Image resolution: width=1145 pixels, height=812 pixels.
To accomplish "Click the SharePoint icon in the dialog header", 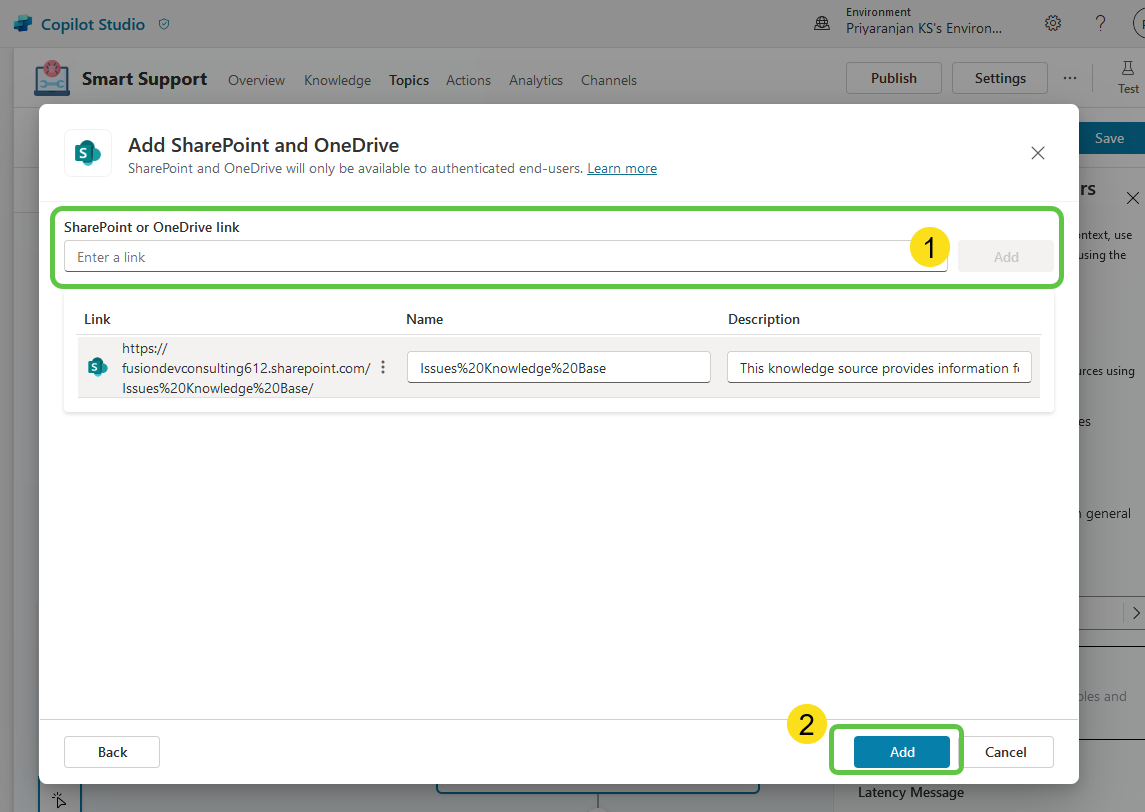I will tap(87, 153).
